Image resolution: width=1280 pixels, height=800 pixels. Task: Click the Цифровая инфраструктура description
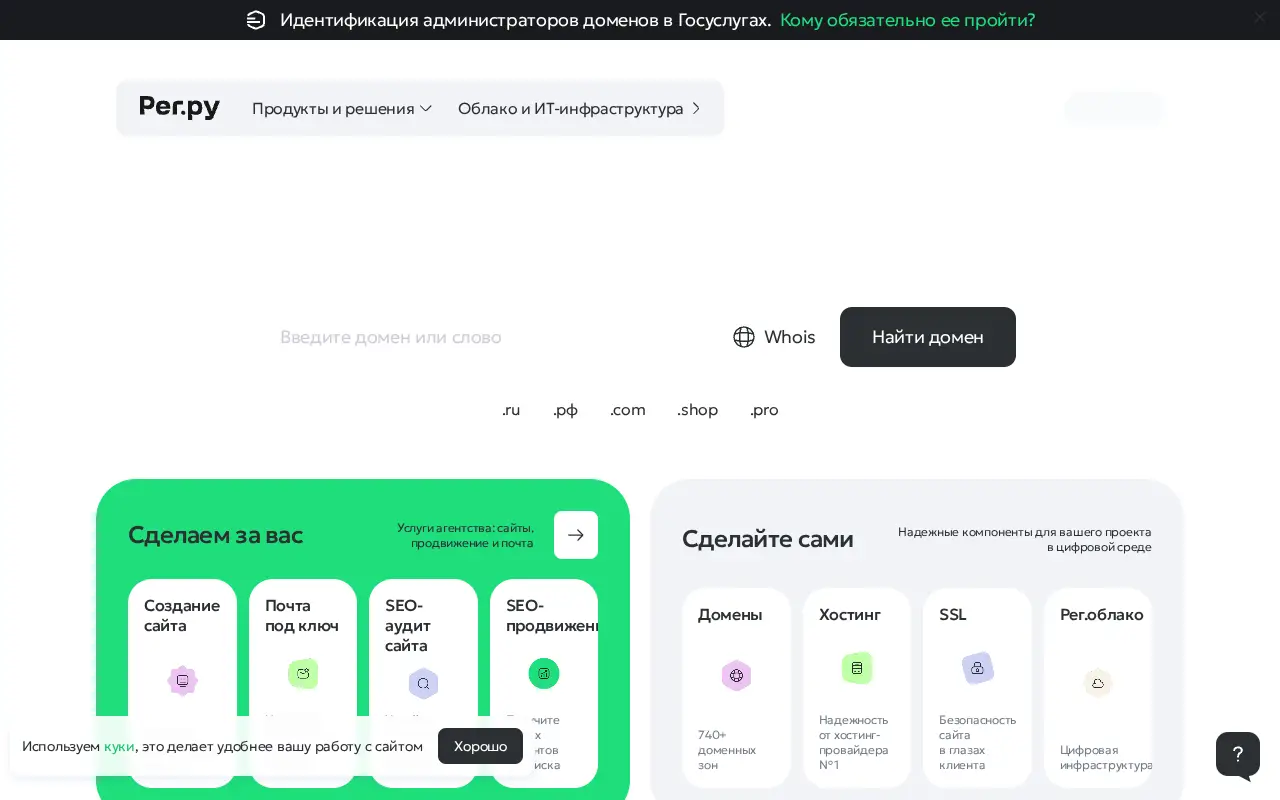(x=1106, y=758)
